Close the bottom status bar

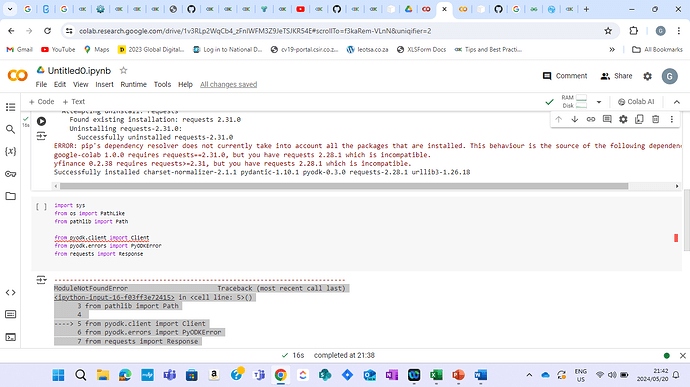(x=683, y=356)
